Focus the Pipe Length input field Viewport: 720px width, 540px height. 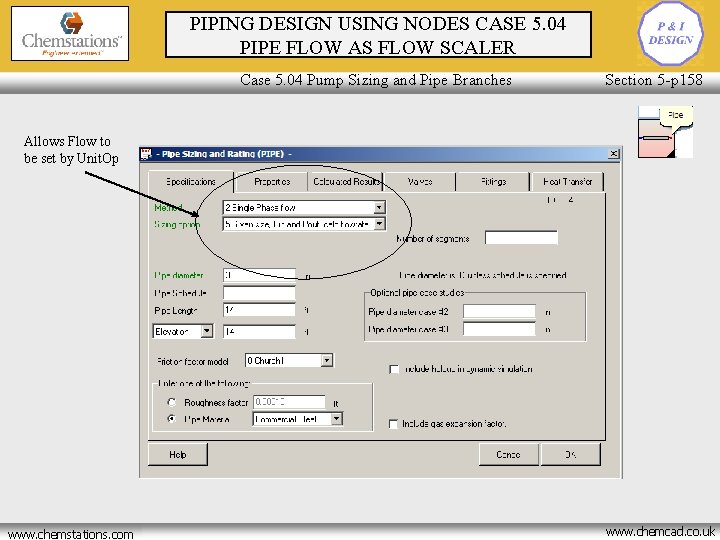click(x=259, y=310)
